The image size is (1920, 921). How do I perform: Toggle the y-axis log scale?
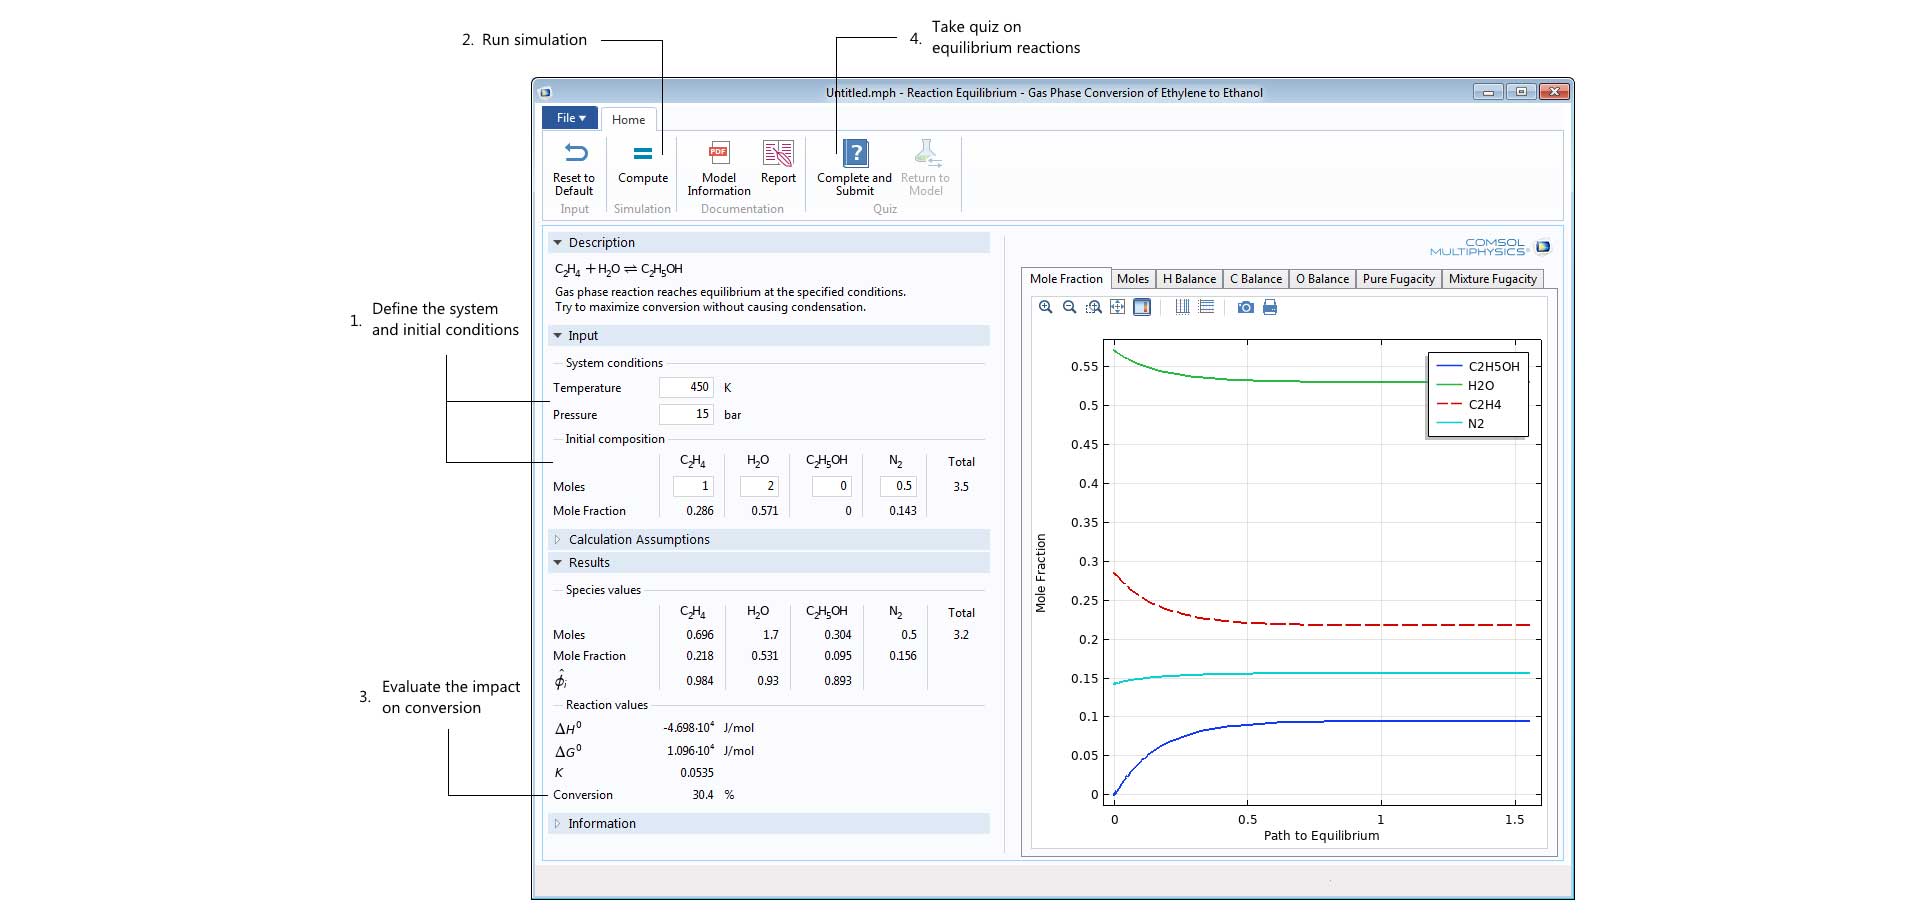point(1207,307)
